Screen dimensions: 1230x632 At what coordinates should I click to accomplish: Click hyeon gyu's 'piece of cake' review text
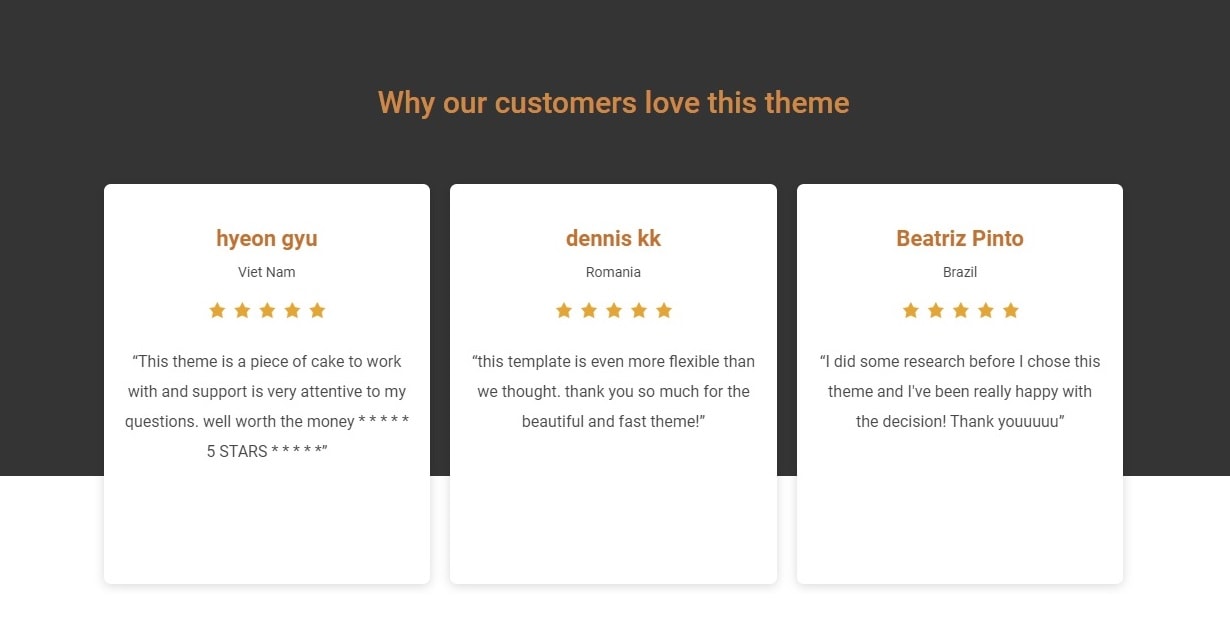[267, 406]
